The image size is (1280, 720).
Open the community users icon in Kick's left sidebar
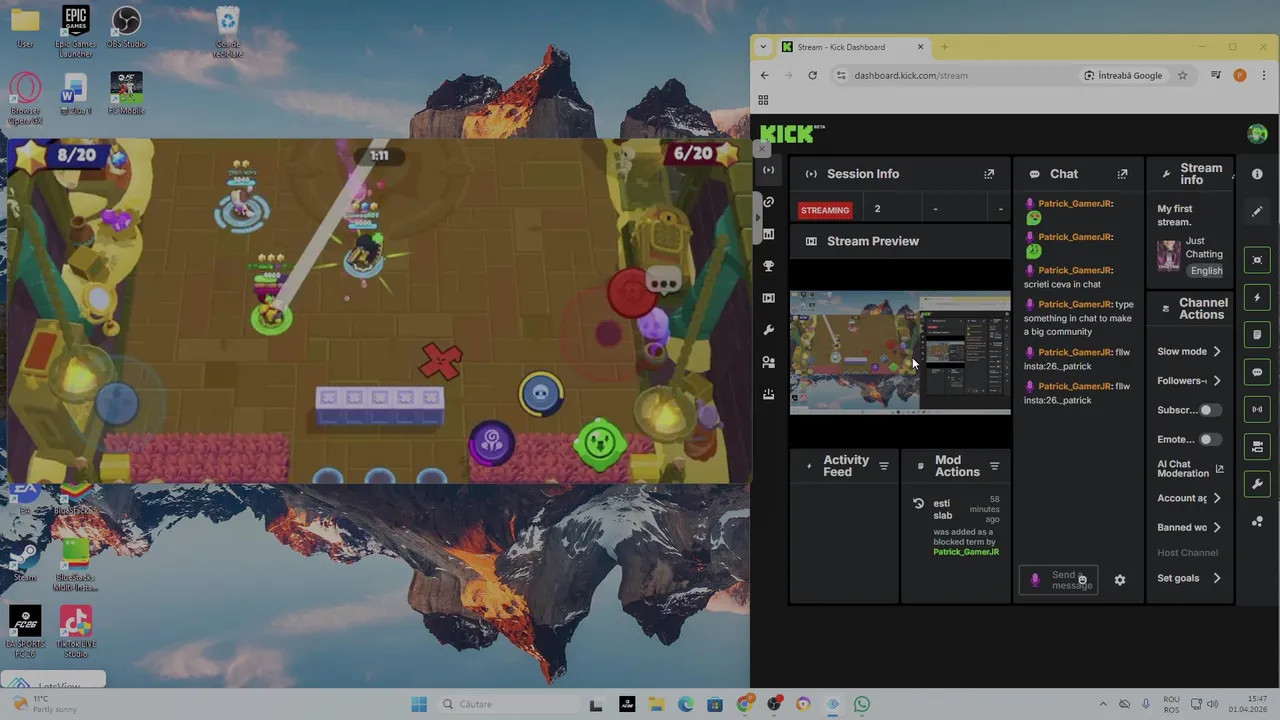768,362
